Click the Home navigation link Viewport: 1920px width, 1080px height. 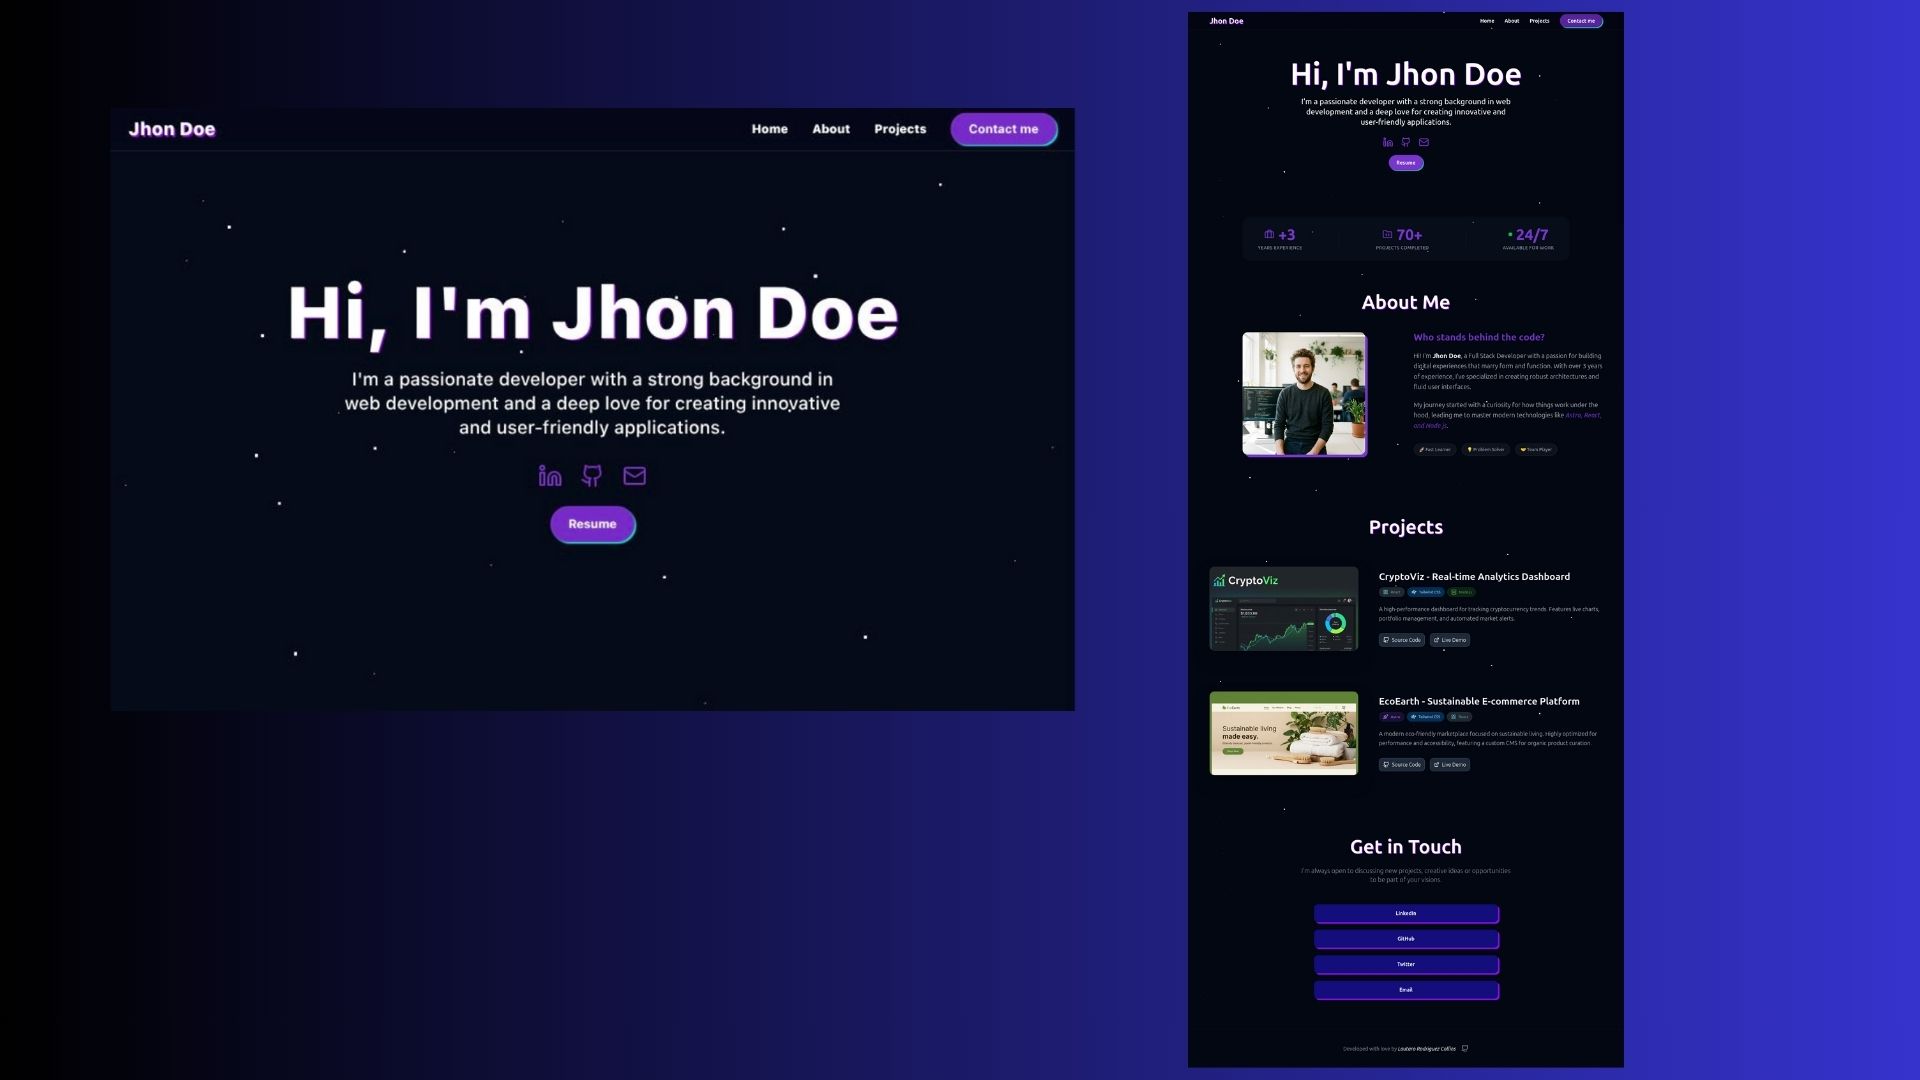(769, 128)
